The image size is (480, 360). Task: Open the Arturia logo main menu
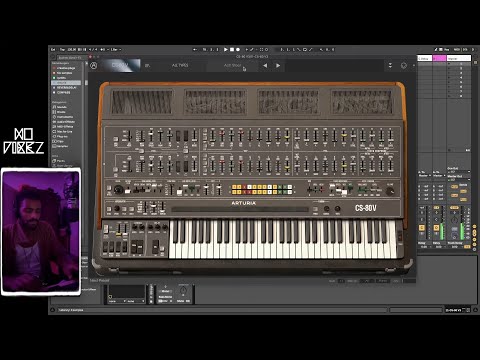(x=94, y=66)
